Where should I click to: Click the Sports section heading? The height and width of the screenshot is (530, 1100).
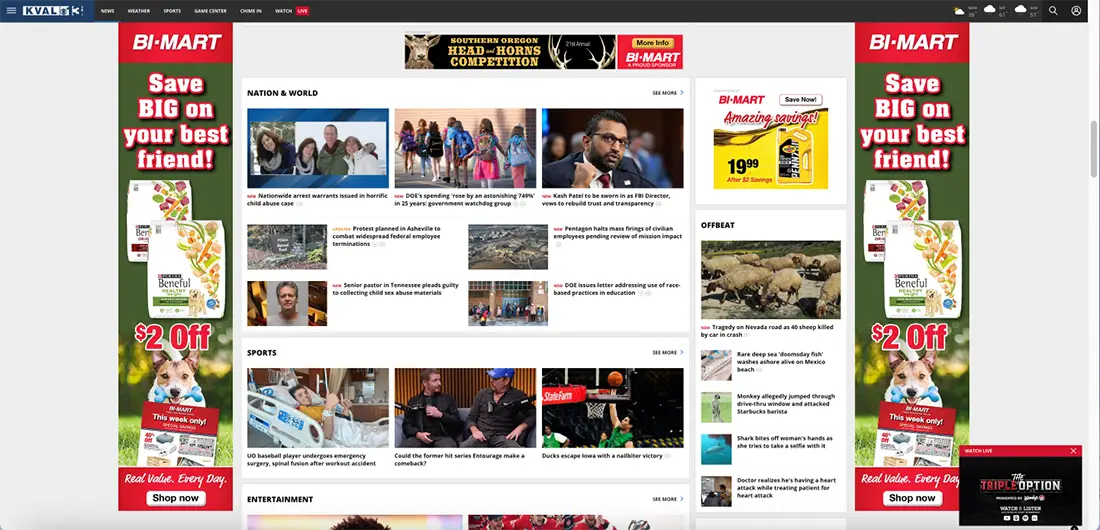[262, 352]
